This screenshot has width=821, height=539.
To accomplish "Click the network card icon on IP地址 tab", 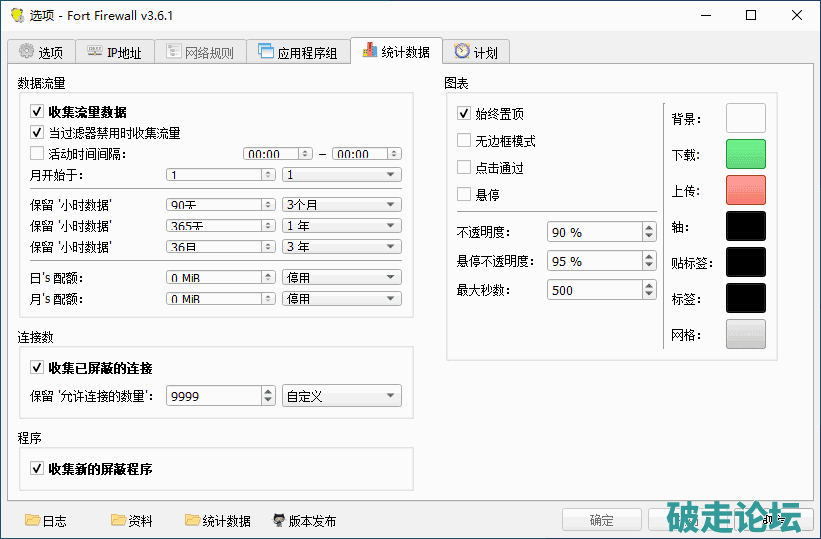I will pos(94,52).
